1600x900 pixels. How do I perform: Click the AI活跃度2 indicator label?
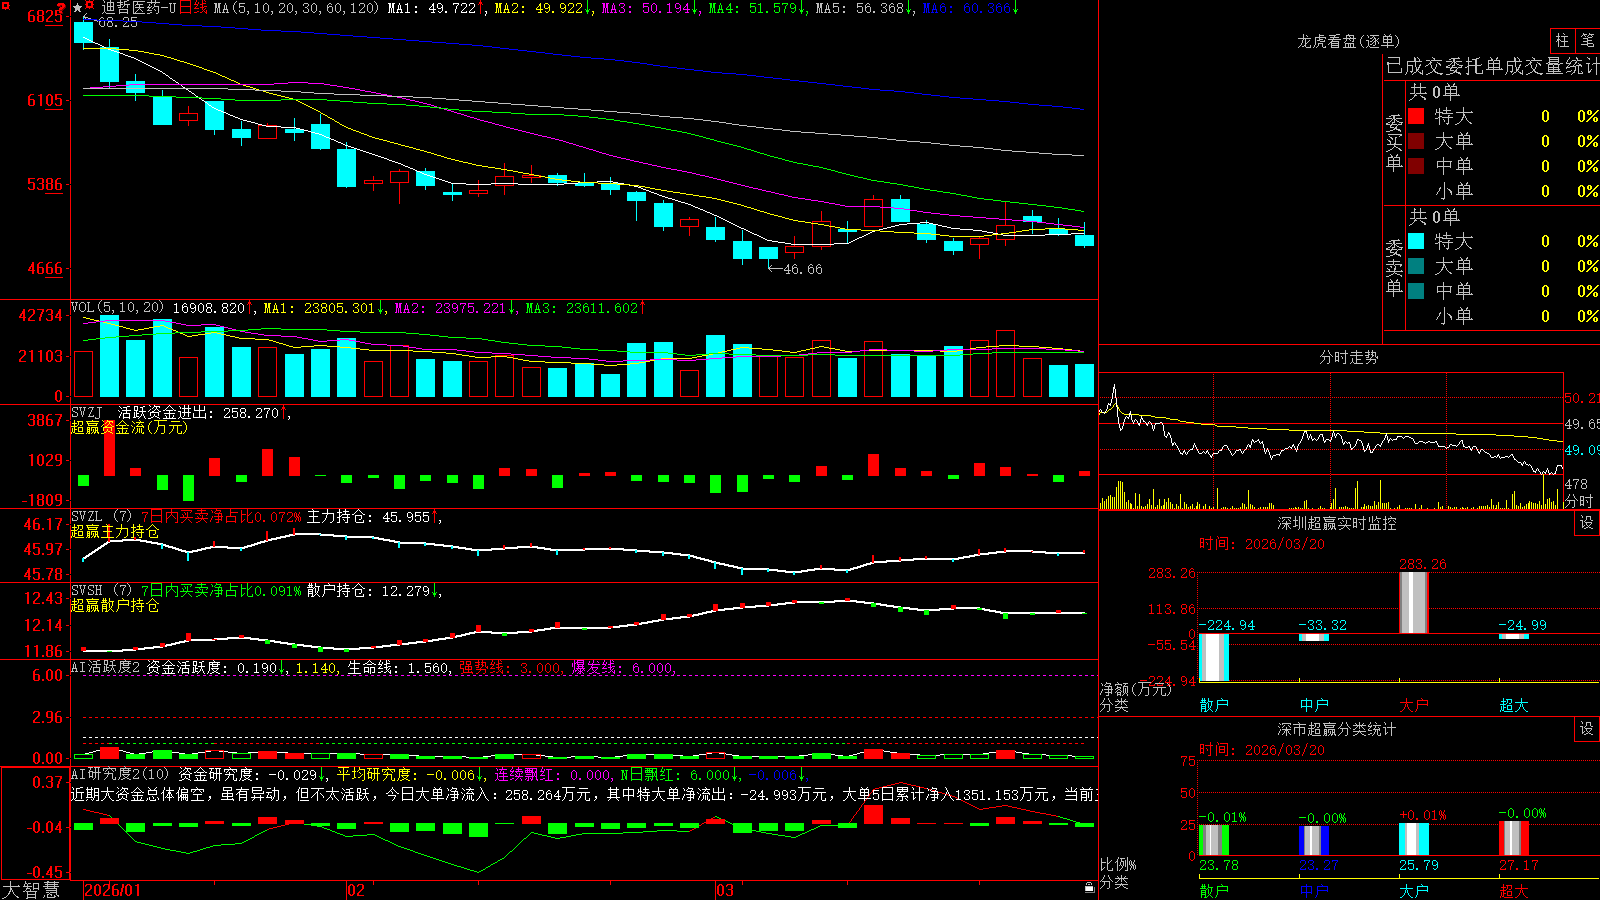pos(106,667)
